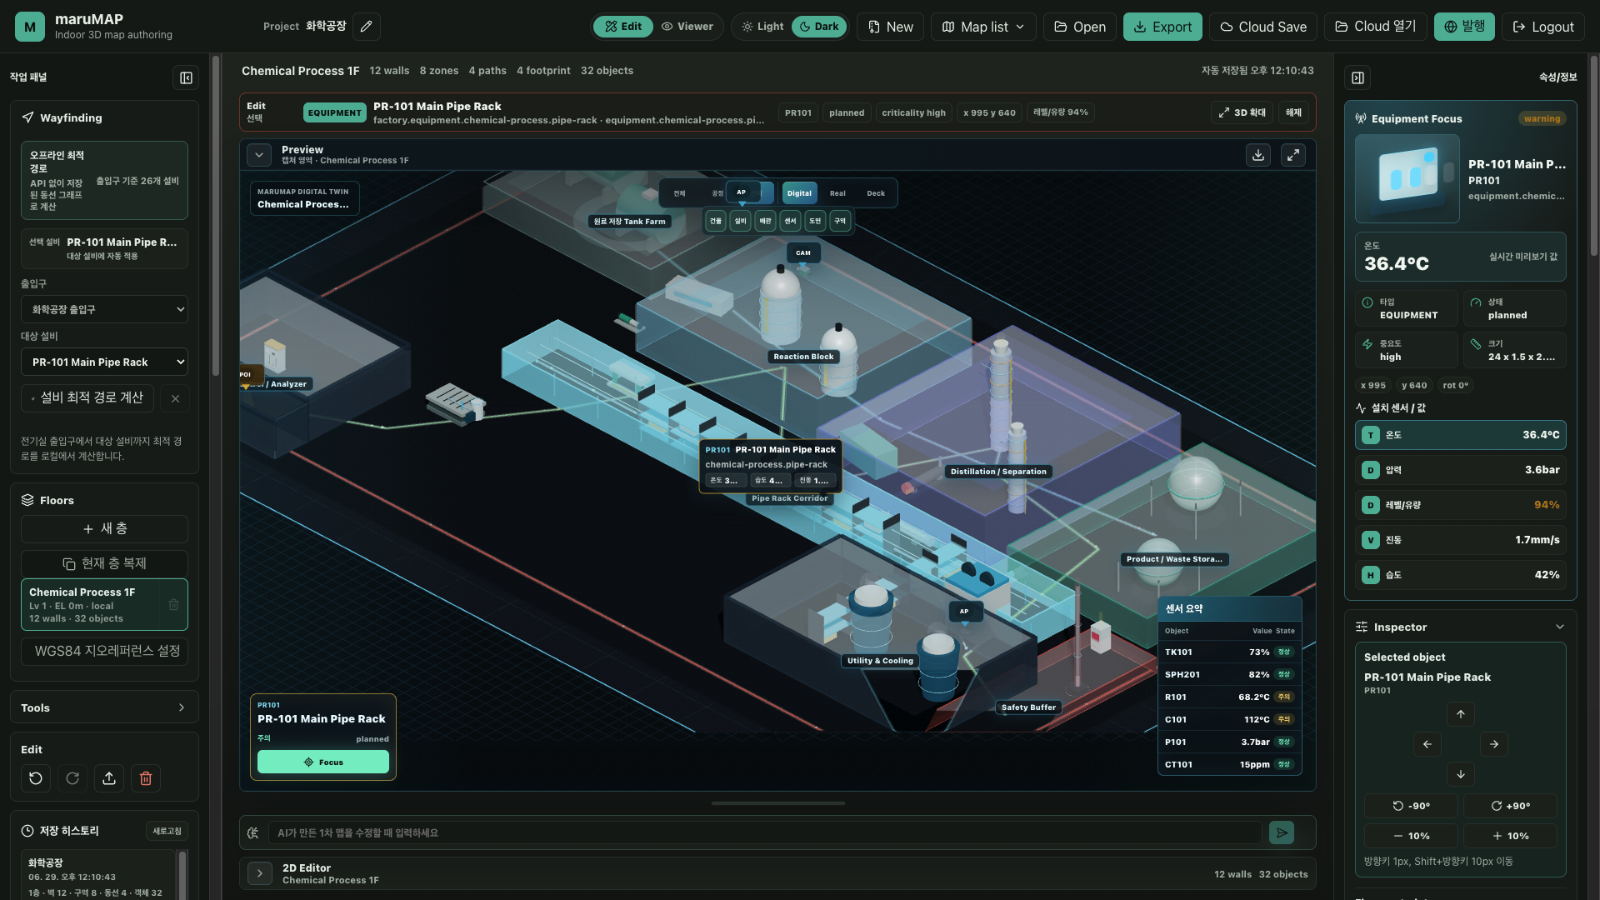Click the pencil icon beside project name
Viewport: 1600px width, 900px height.
[367, 27]
